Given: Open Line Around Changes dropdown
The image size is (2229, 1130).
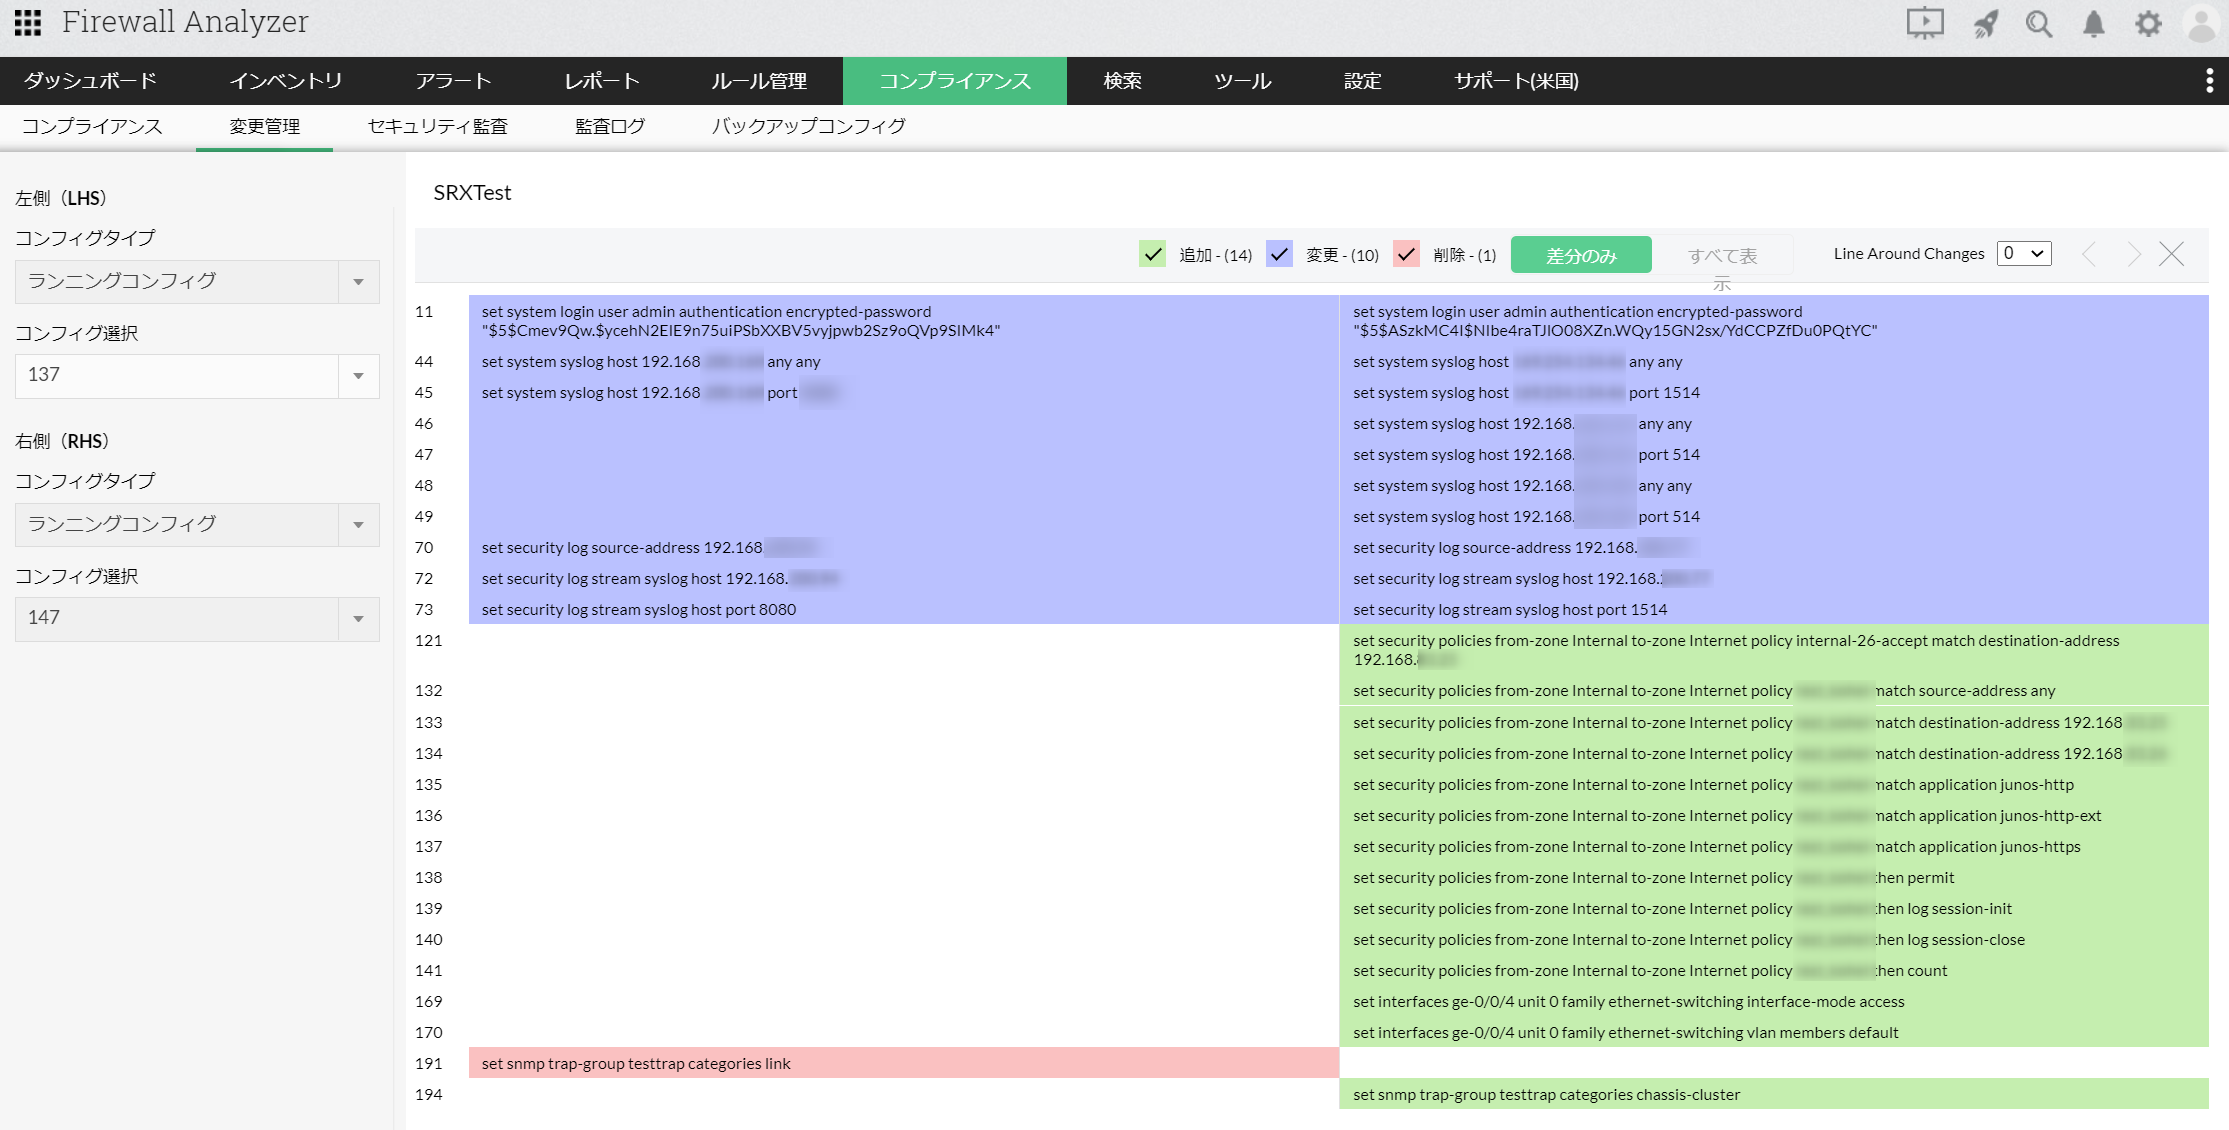Looking at the screenshot, I should tap(2023, 253).
